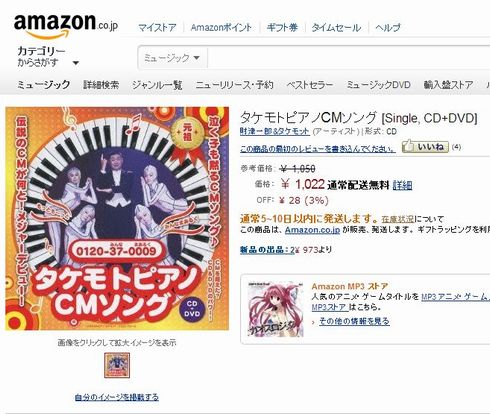The width and height of the screenshot is (490, 414).
Task: Open the マイストア header link
Action: pyautogui.click(x=157, y=28)
